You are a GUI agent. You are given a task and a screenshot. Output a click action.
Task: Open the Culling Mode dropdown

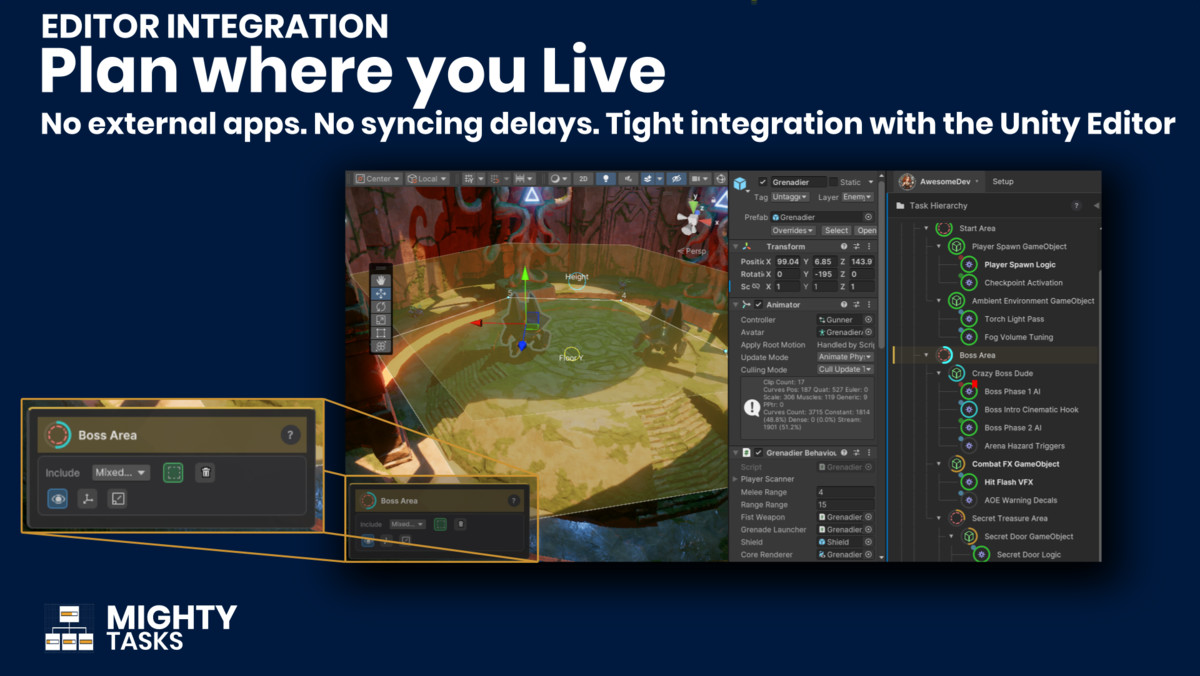(x=845, y=370)
